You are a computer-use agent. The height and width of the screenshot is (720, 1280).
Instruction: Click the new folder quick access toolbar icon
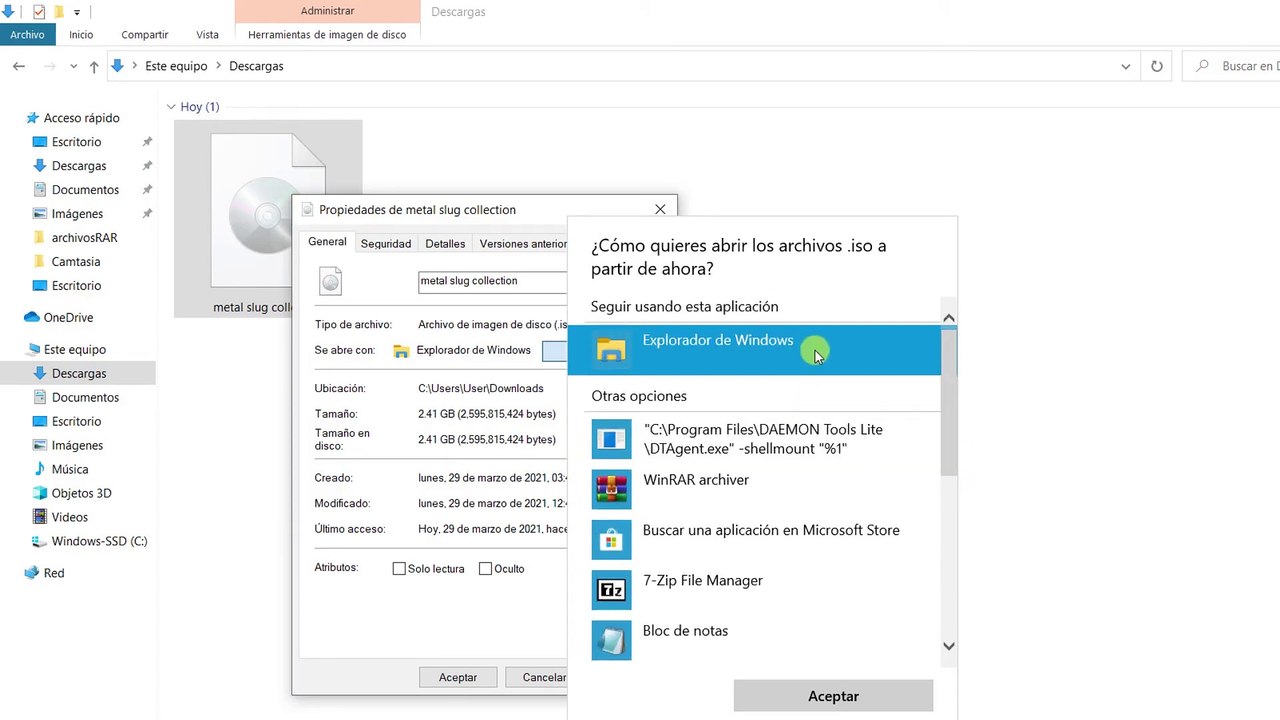pos(59,12)
